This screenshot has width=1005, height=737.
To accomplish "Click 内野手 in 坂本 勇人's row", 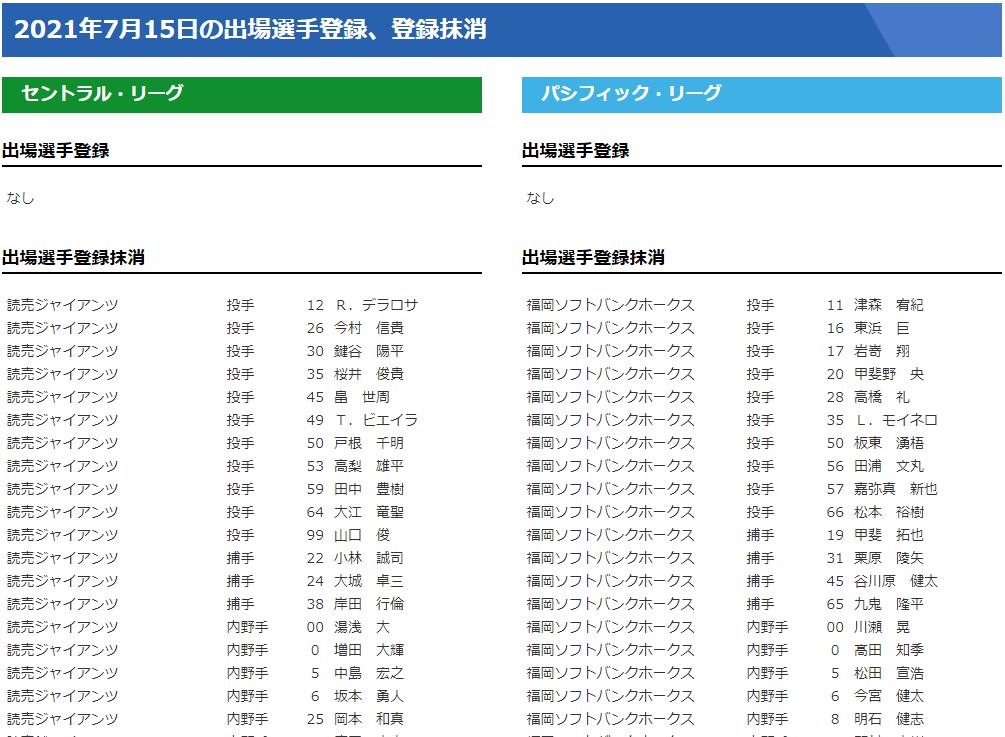I will 247,697.
